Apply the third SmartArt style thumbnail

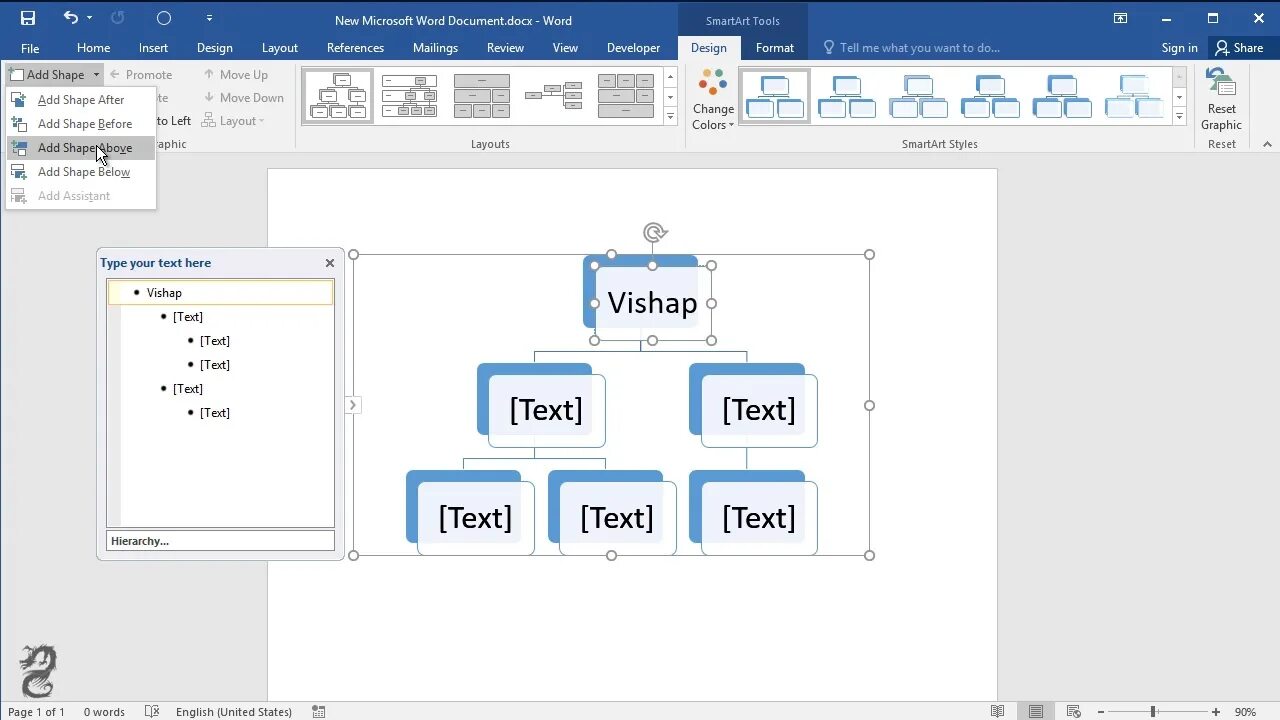(919, 96)
